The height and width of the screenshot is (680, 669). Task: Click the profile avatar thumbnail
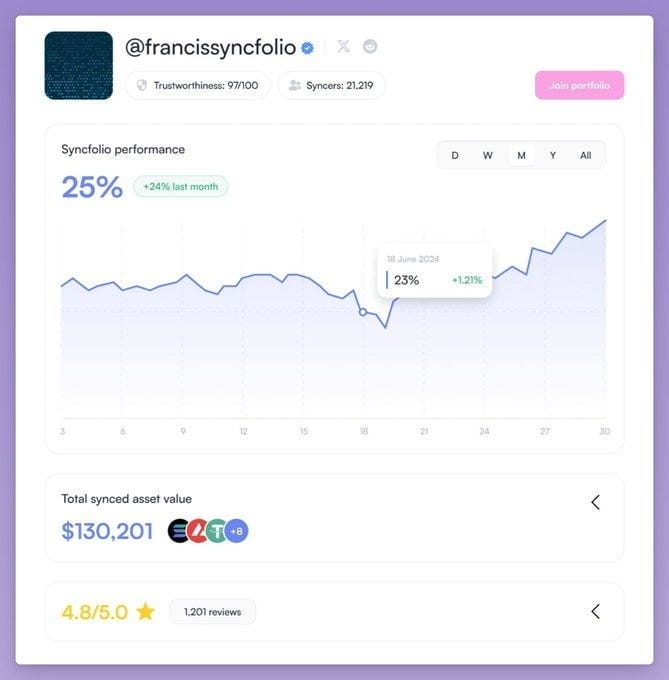pyautogui.click(x=78, y=65)
